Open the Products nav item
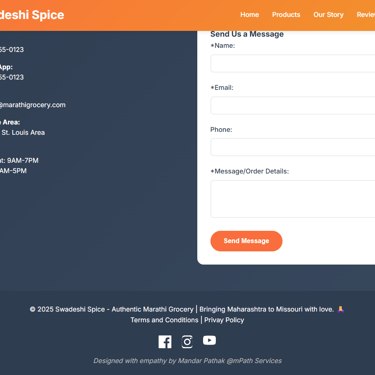The image size is (375, 375). coord(286,15)
